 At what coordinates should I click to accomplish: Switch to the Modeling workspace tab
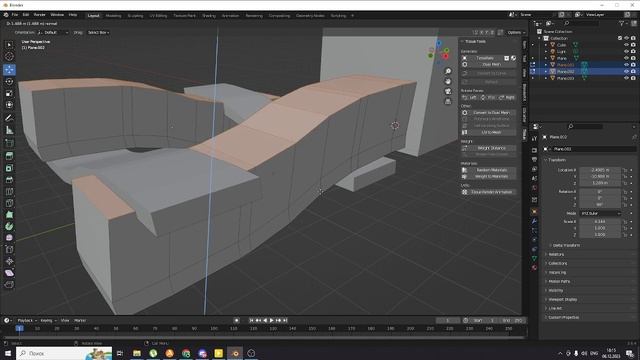pos(113,16)
